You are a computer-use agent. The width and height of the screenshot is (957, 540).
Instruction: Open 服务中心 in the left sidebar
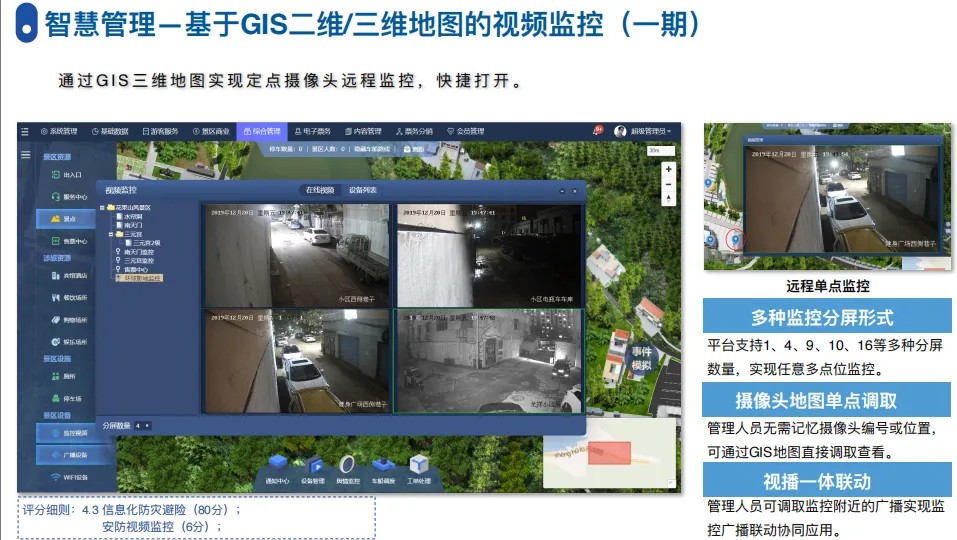point(68,196)
